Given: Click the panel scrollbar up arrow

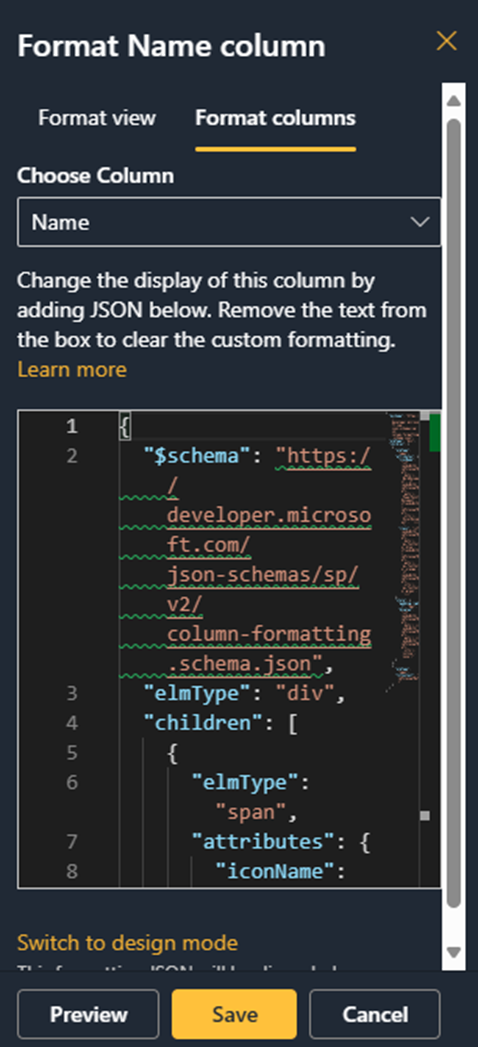Looking at the screenshot, I should coord(454,101).
